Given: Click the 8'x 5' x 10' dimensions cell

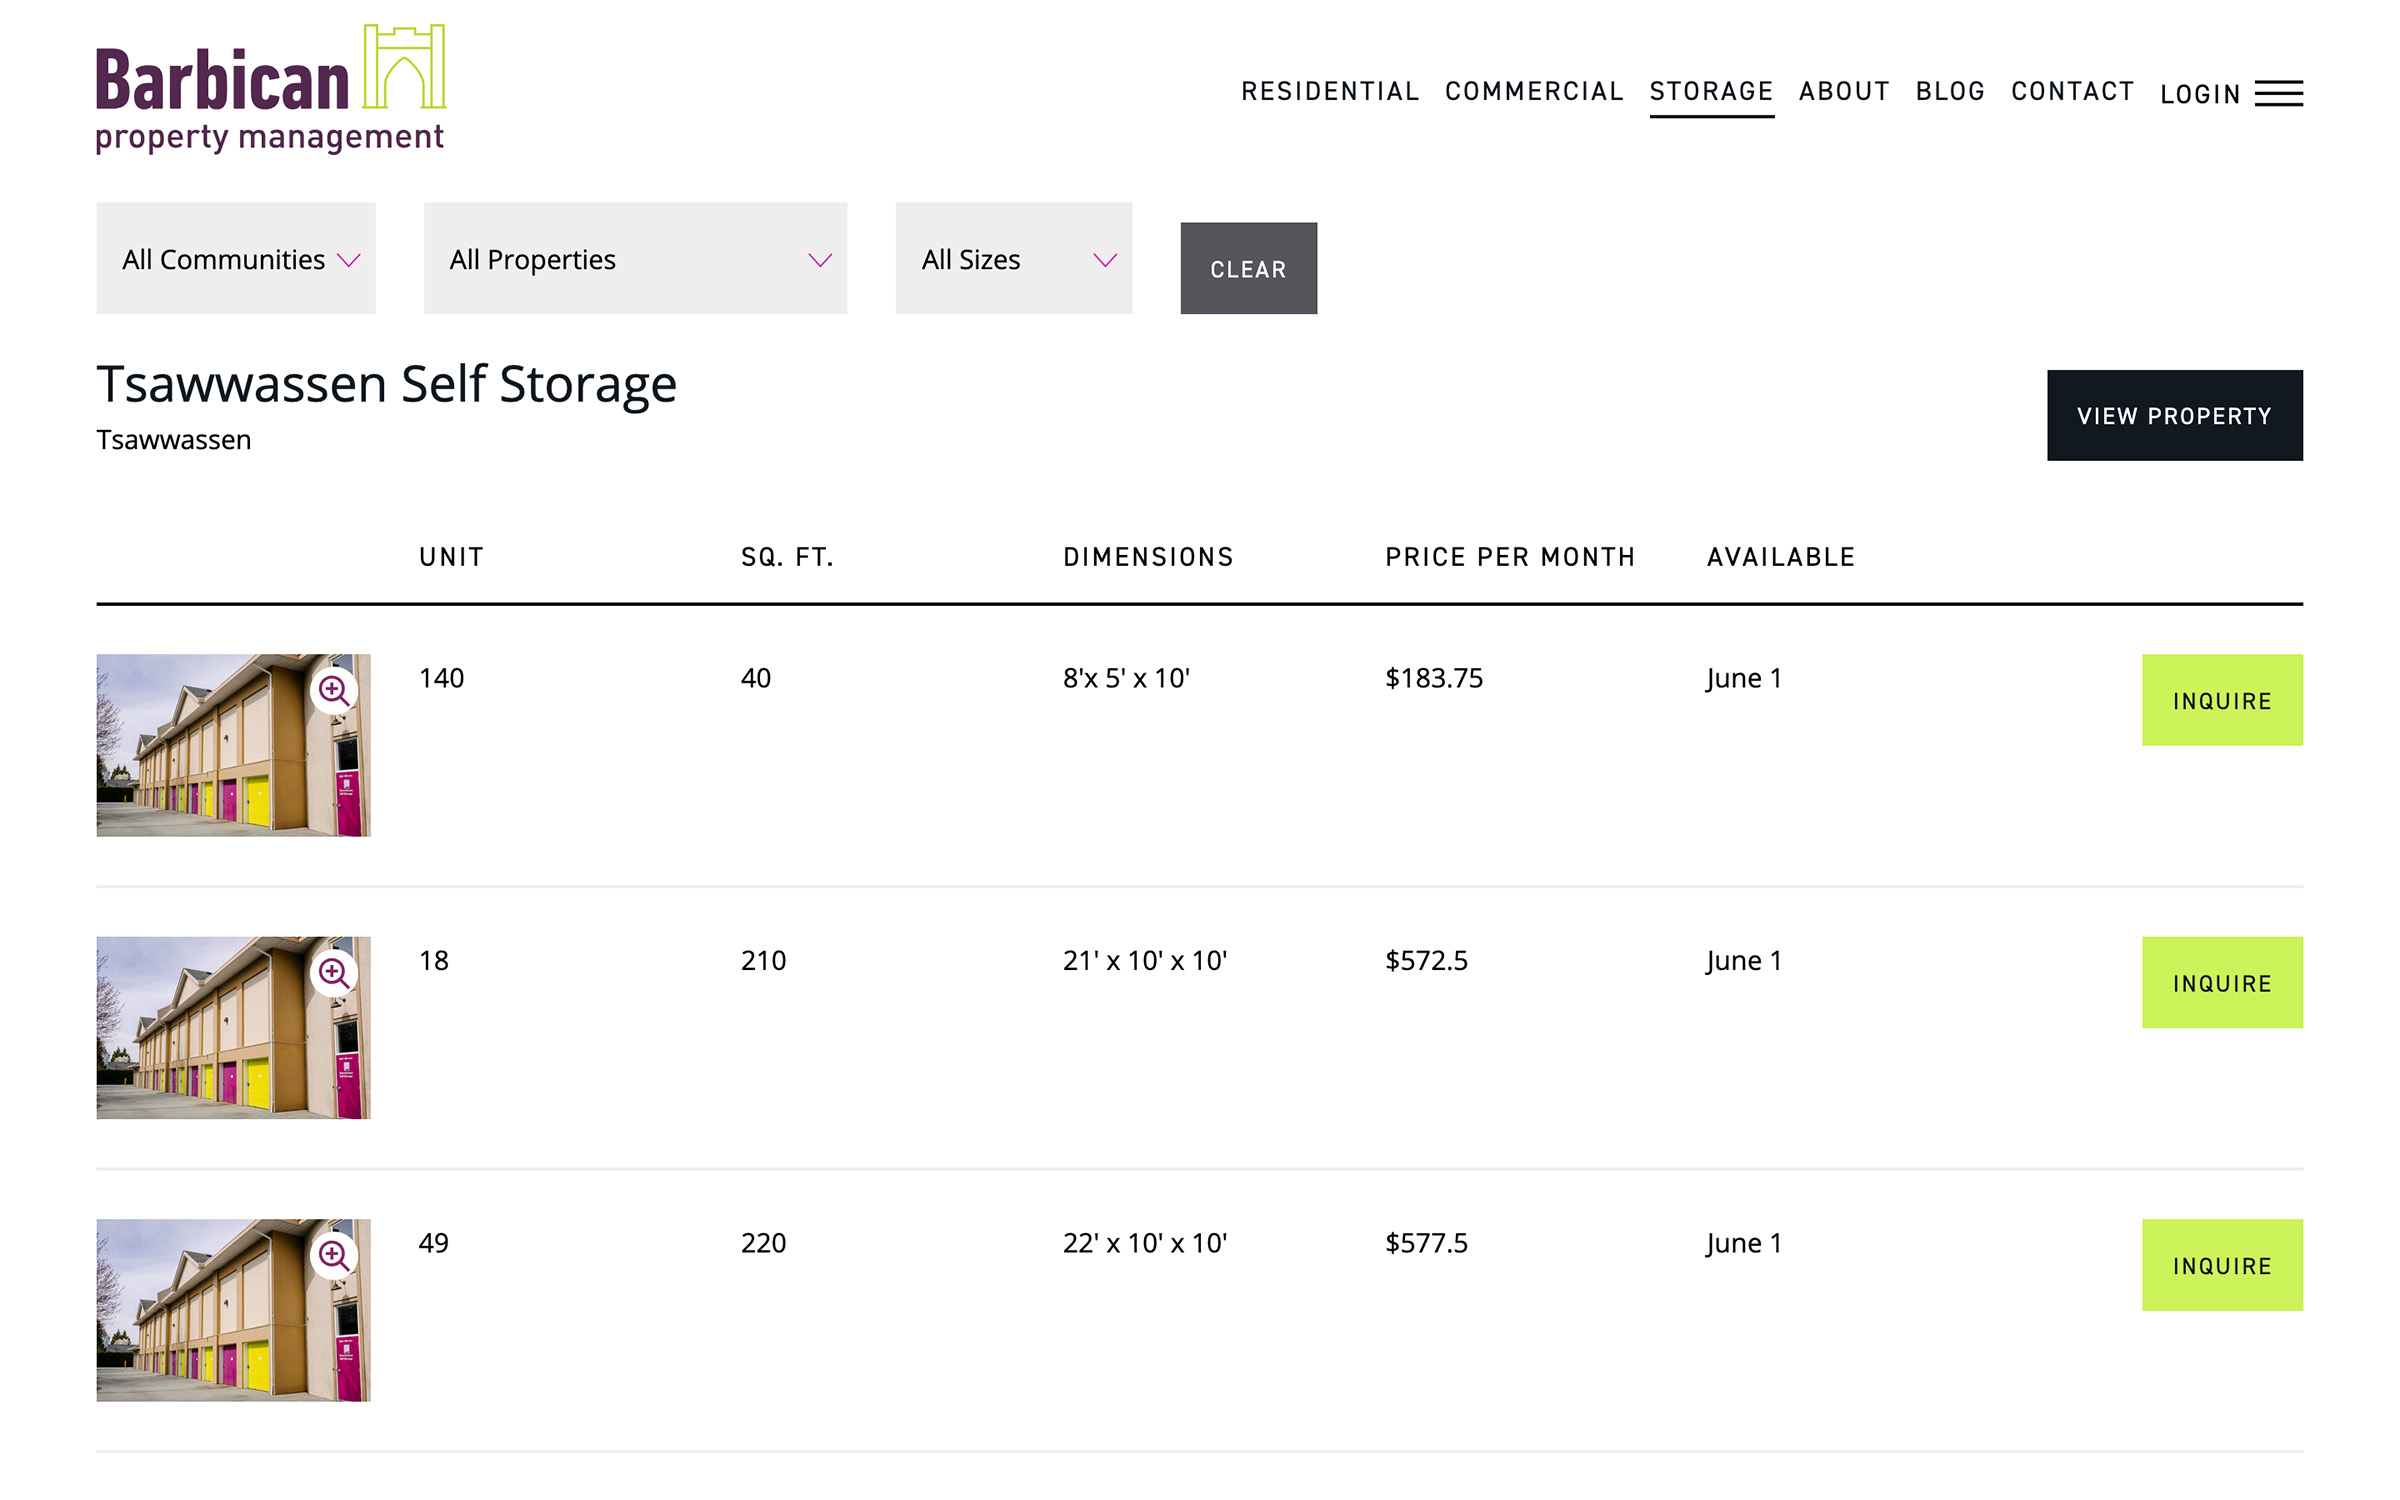Looking at the screenshot, I should (x=1126, y=678).
